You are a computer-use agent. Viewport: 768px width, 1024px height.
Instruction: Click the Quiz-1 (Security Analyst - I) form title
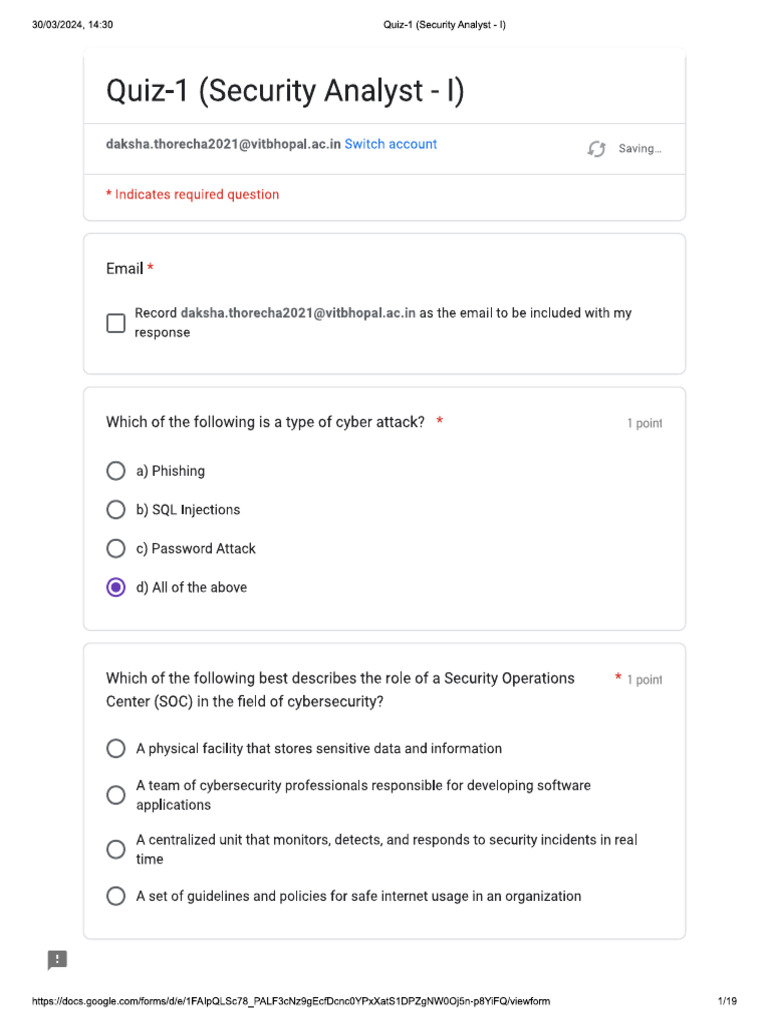[x=285, y=91]
